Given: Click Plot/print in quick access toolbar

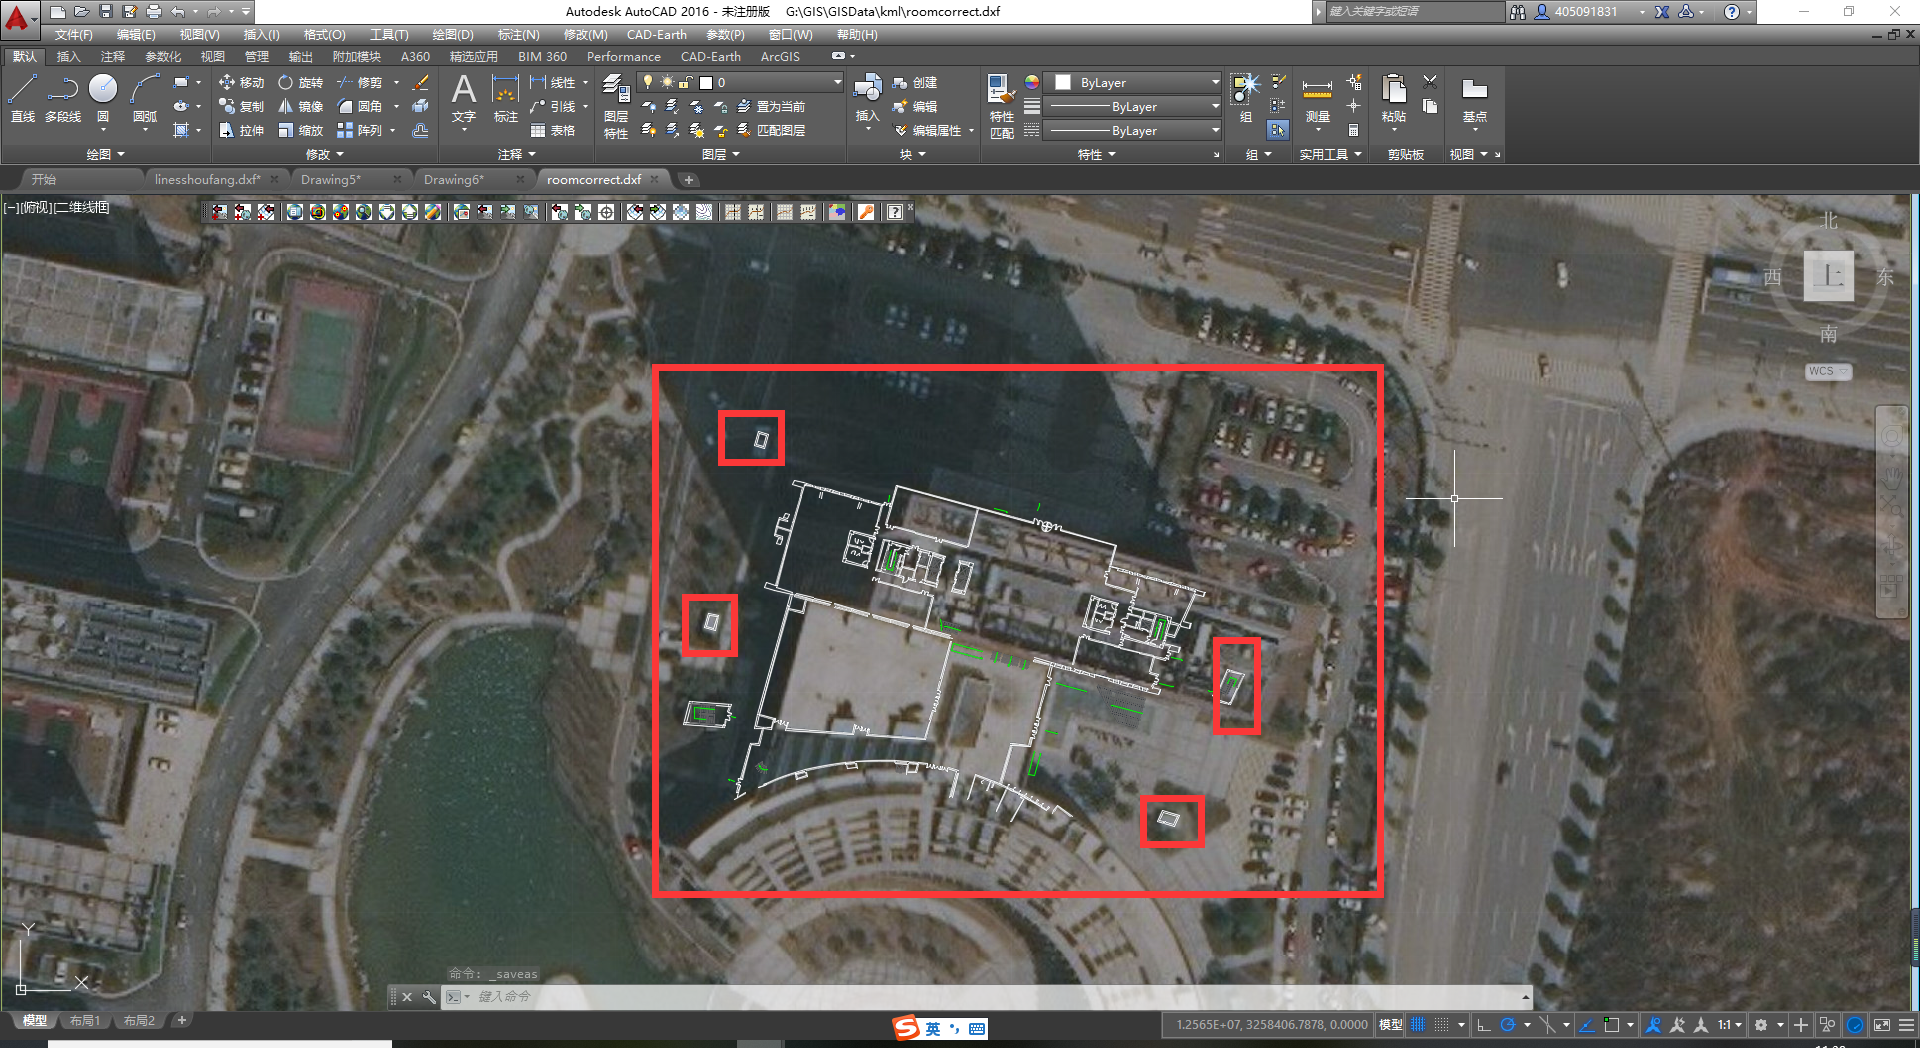Looking at the screenshot, I should click(x=154, y=12).
